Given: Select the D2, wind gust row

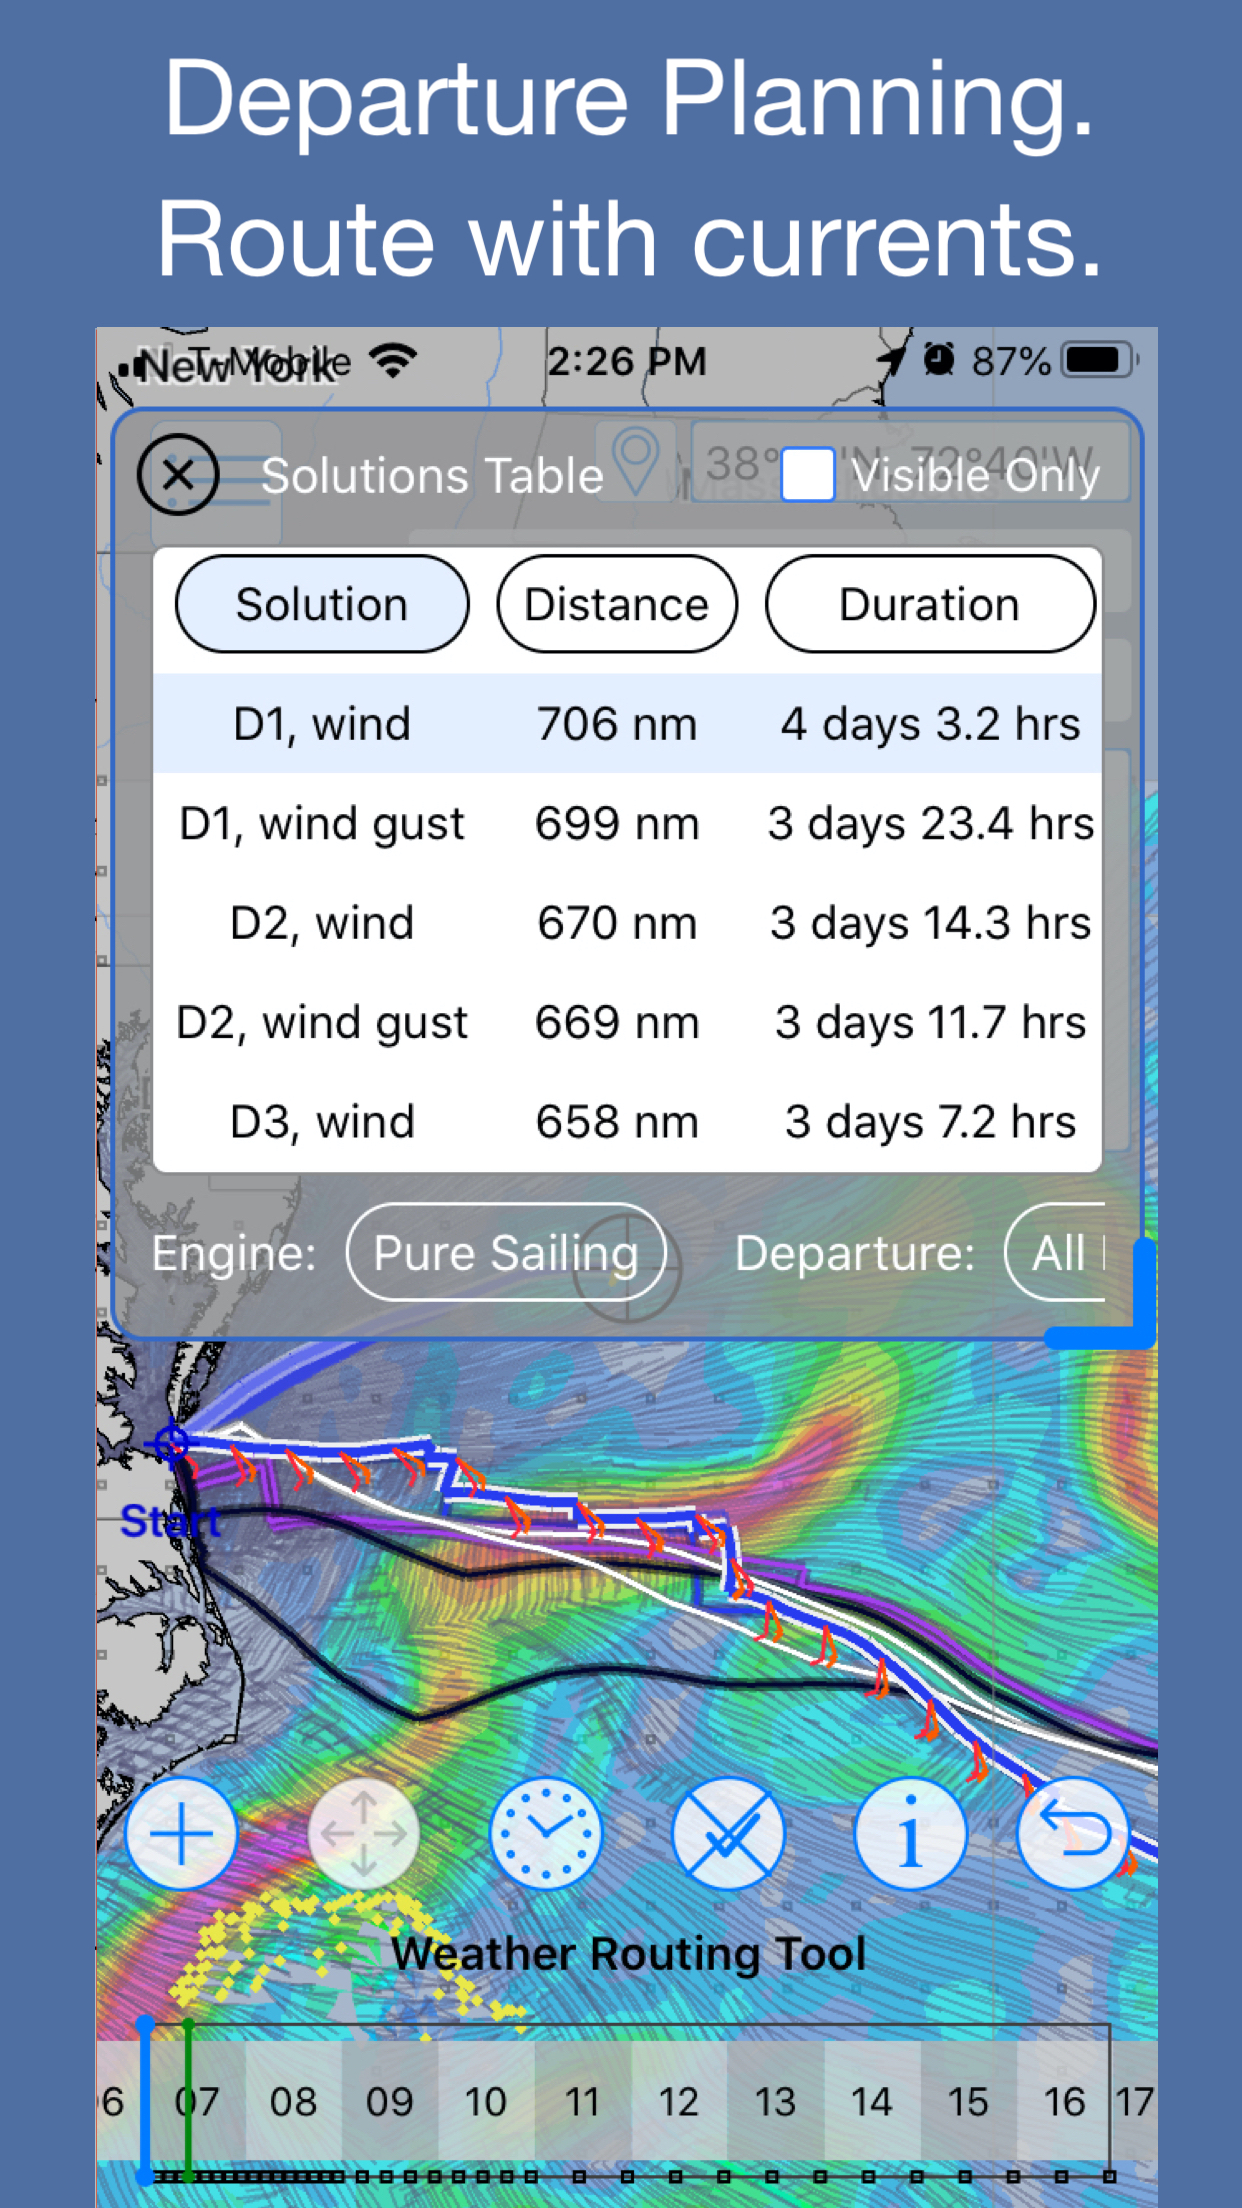Looking at the screenshot, I should coord(627,1023).
